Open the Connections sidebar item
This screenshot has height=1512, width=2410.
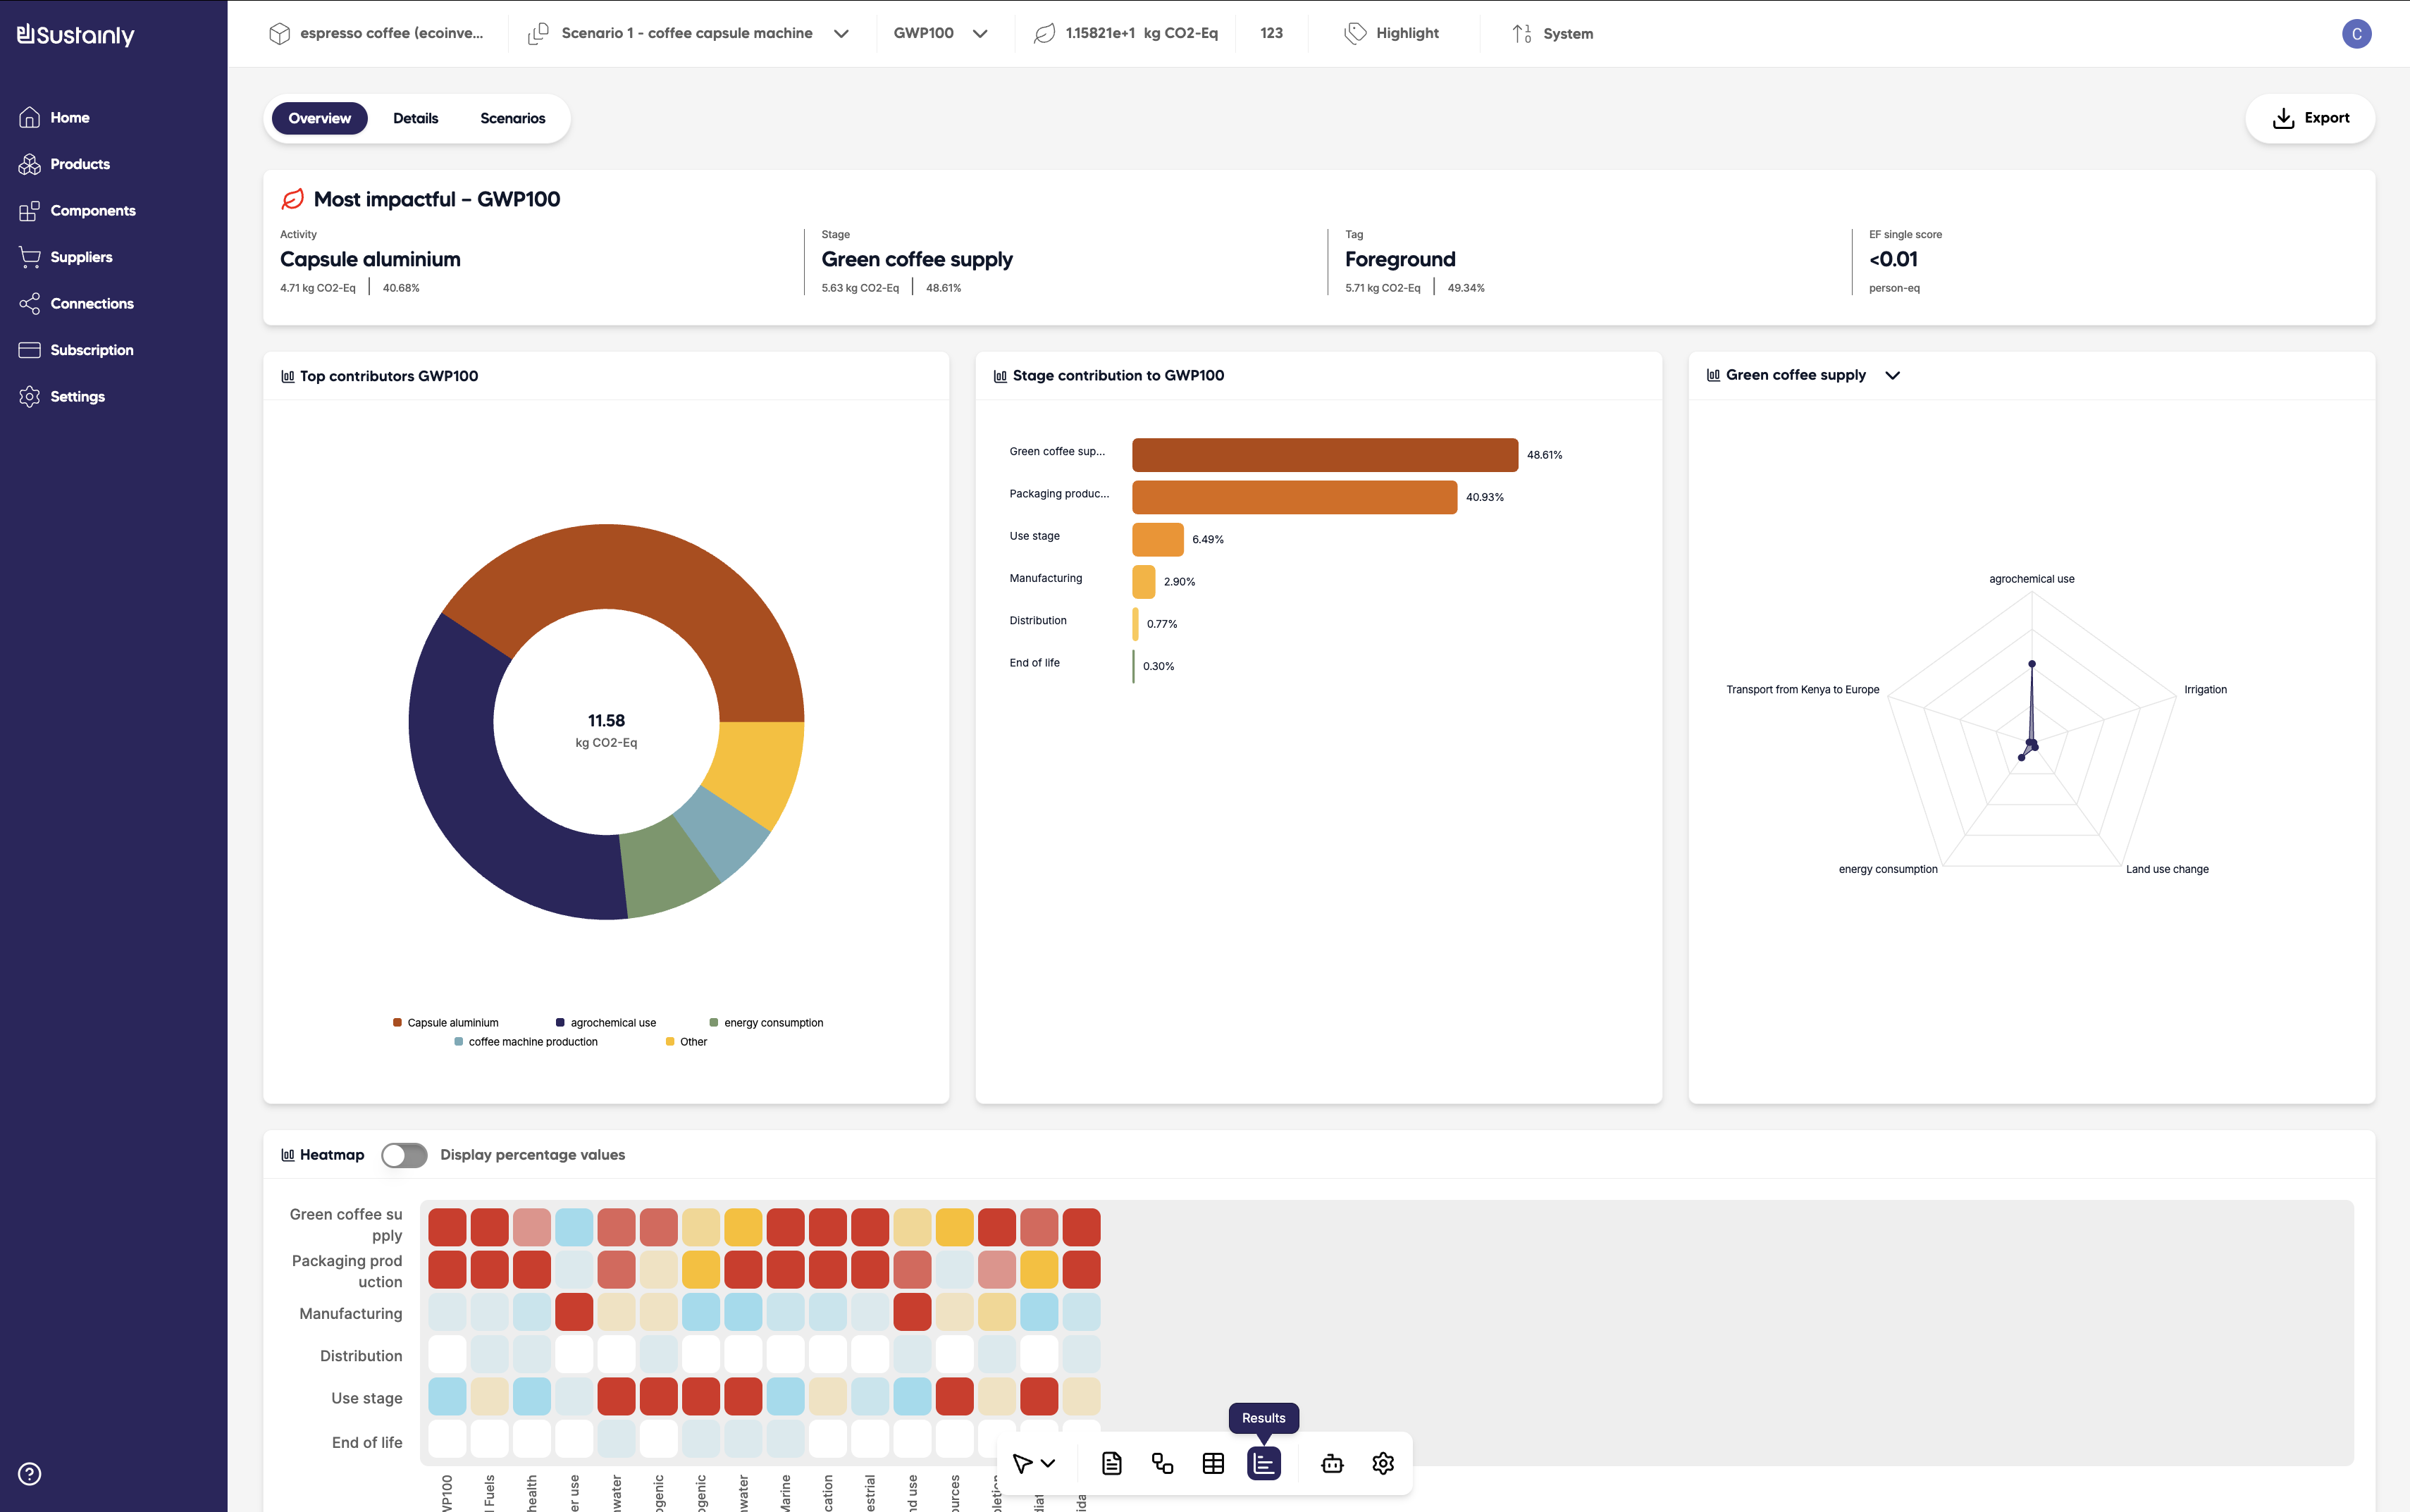(x=91, y=303)
